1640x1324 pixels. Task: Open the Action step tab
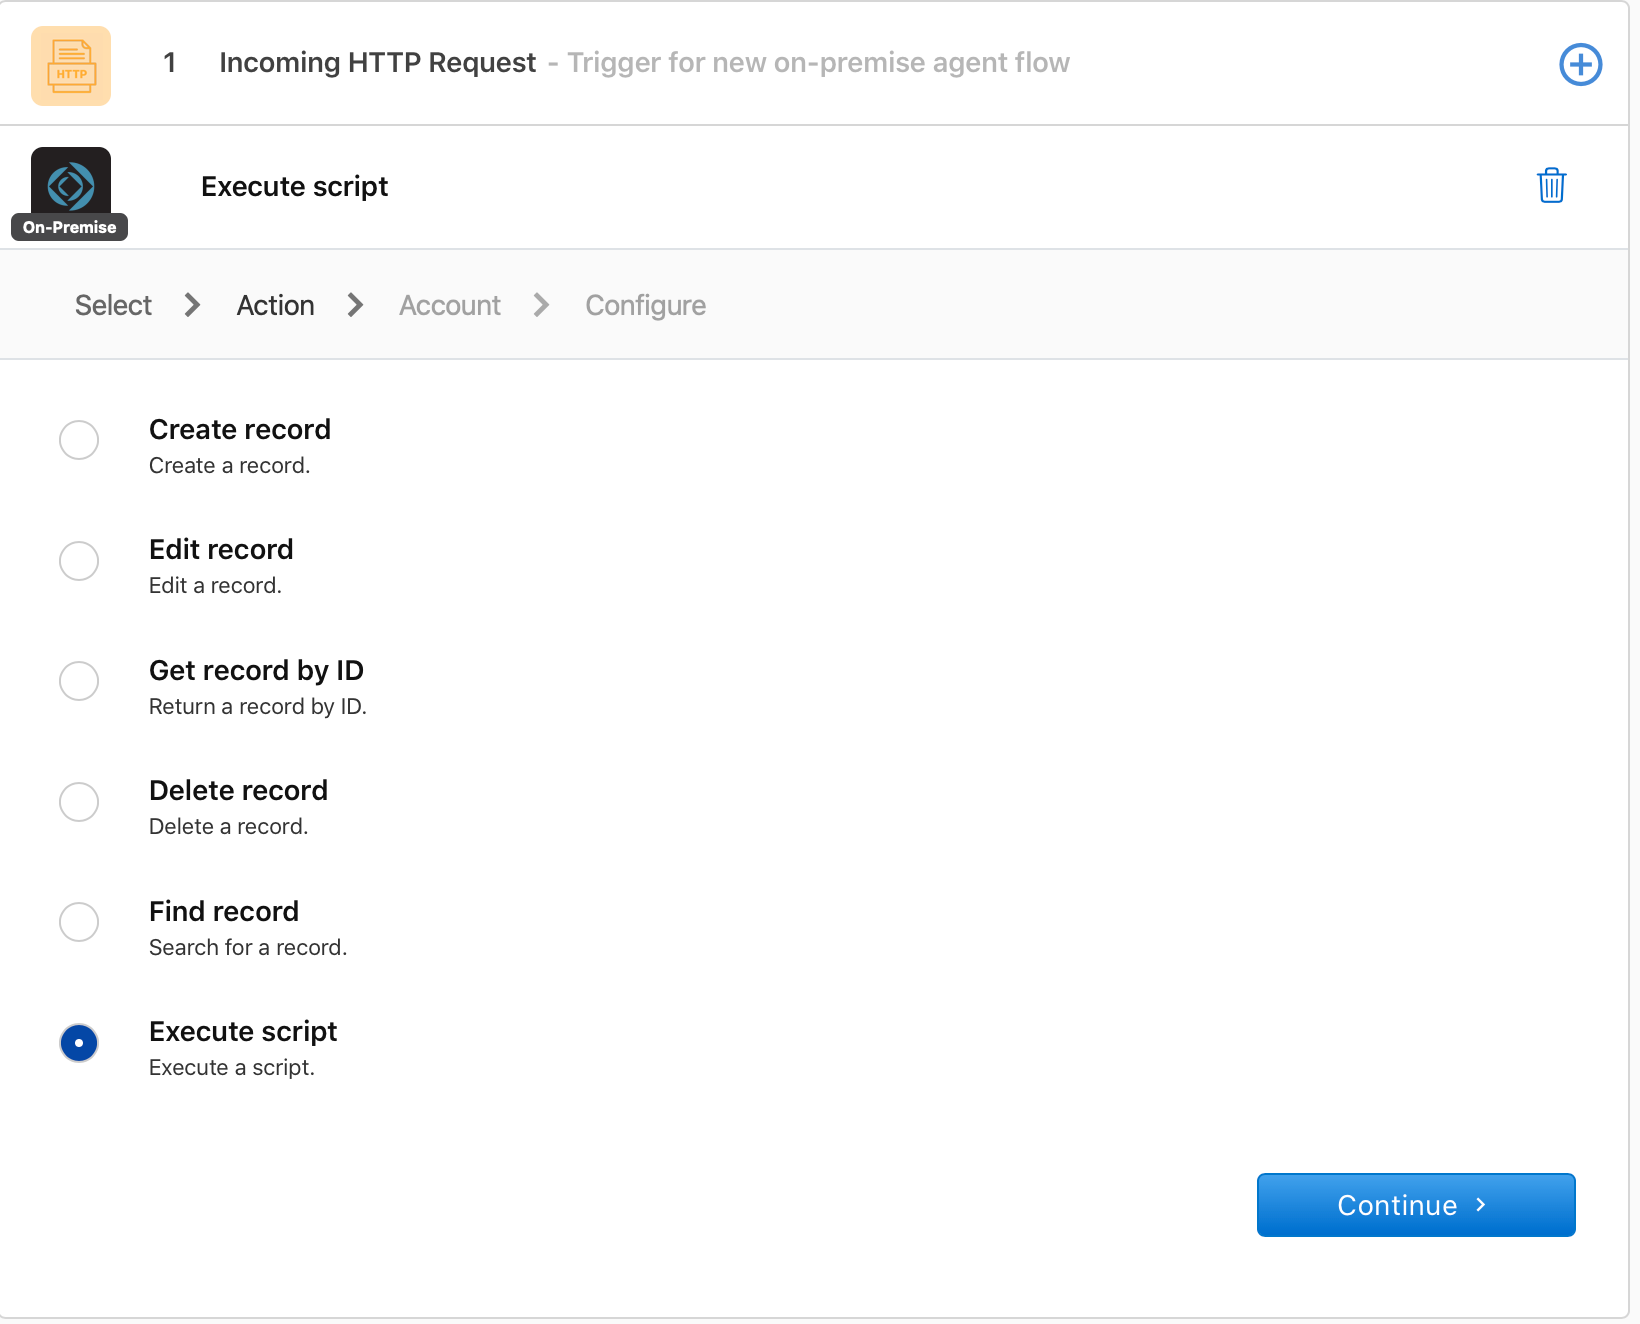click(275, 305)
